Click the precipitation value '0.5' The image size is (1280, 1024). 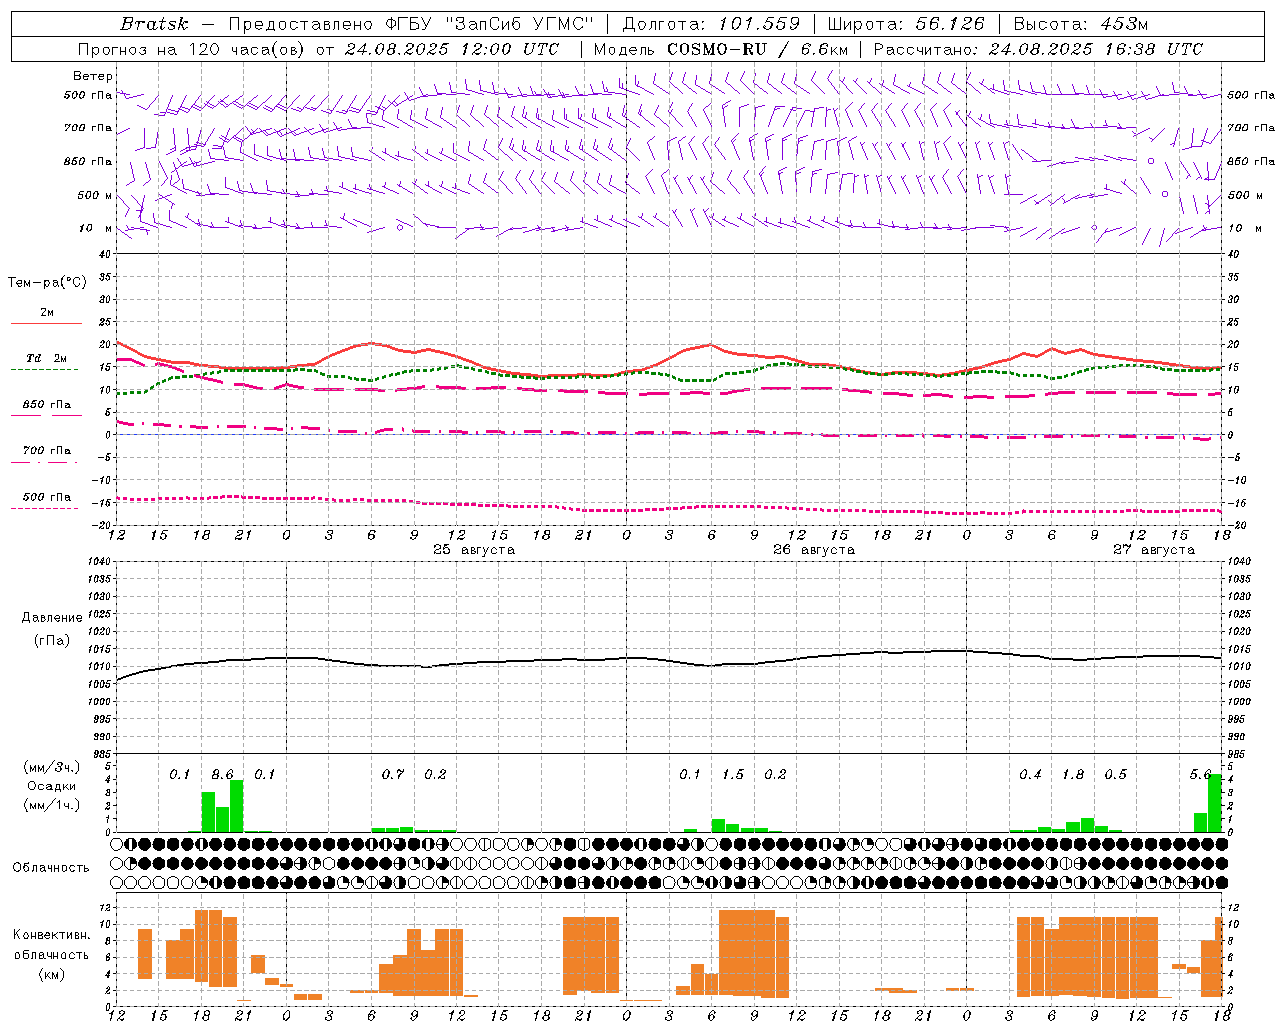click(x=1115, y=775)
